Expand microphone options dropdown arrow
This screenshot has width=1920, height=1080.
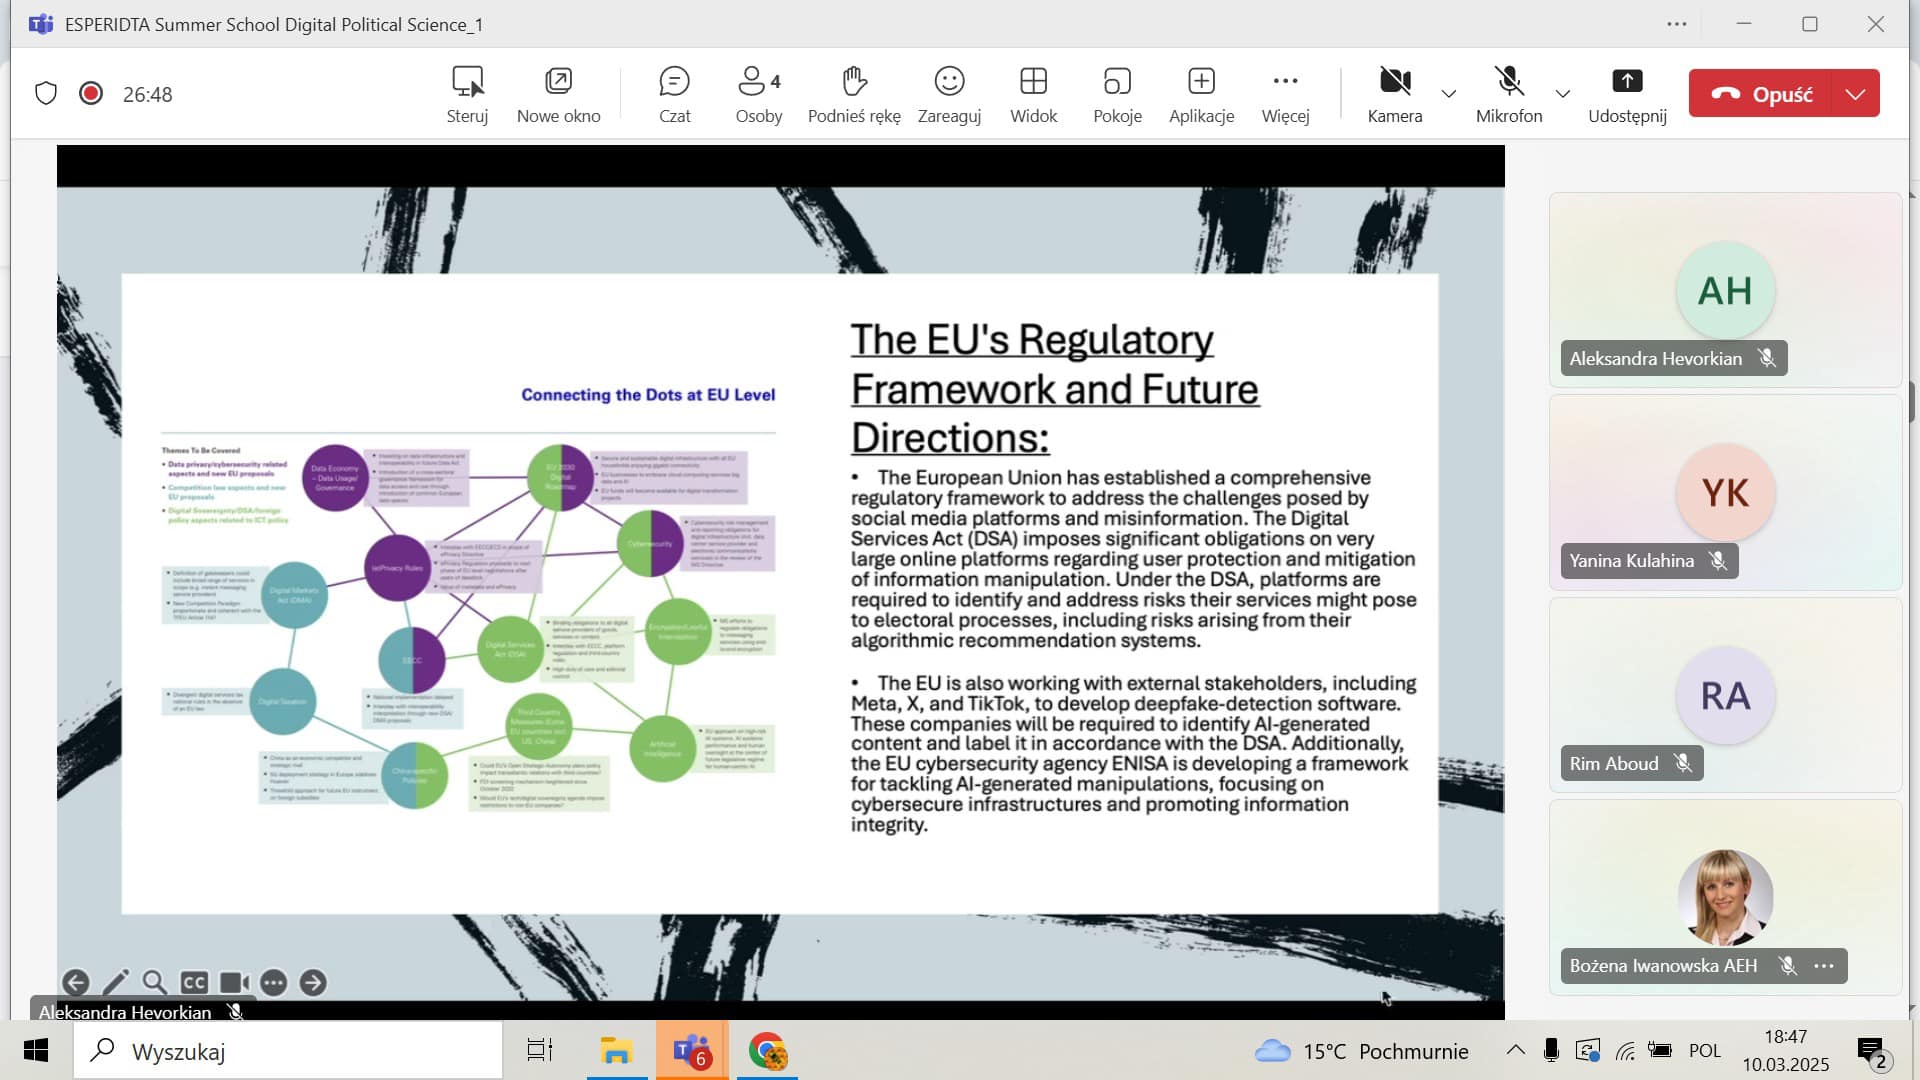[1562, 94]
